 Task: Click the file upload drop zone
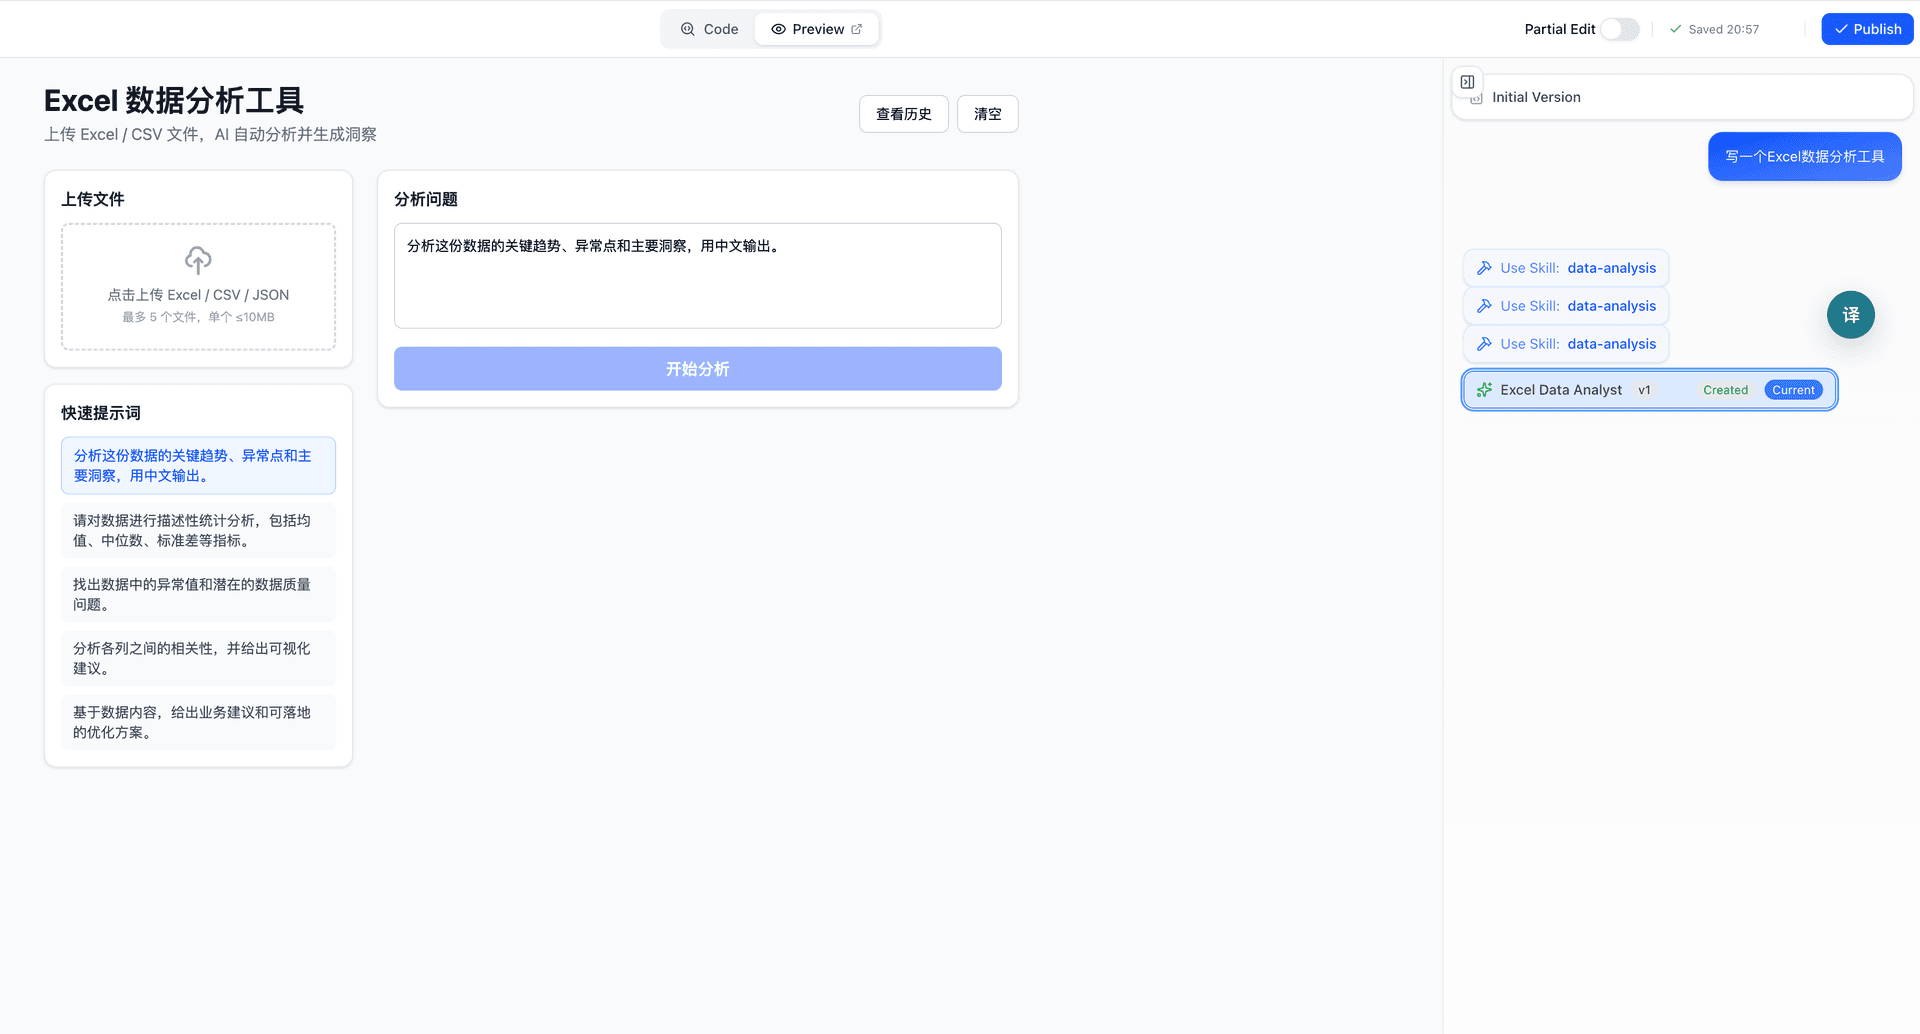(x=198, y=286)
